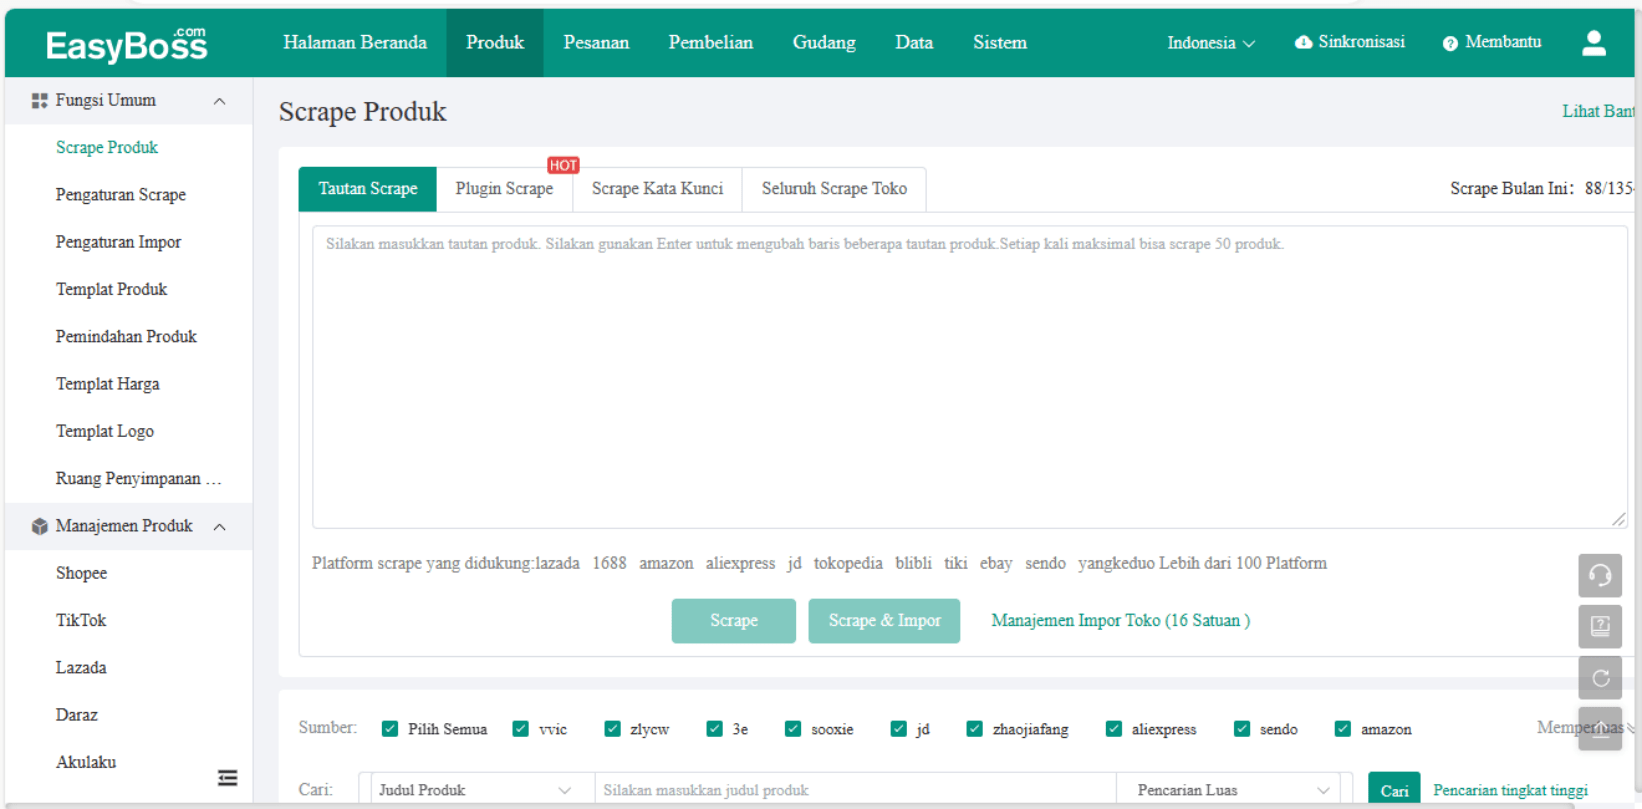The image size is (1642, 809).
Task: Open TikTok product management
Action: [81, 621]
